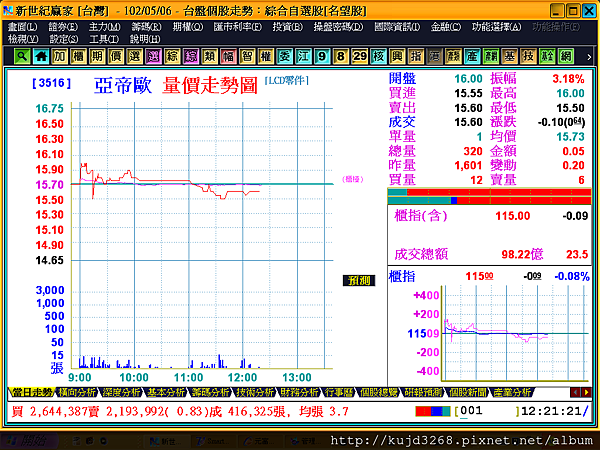Open the 畫面(L) menu
Screen dimensions: 600x450
coord(23,27)
